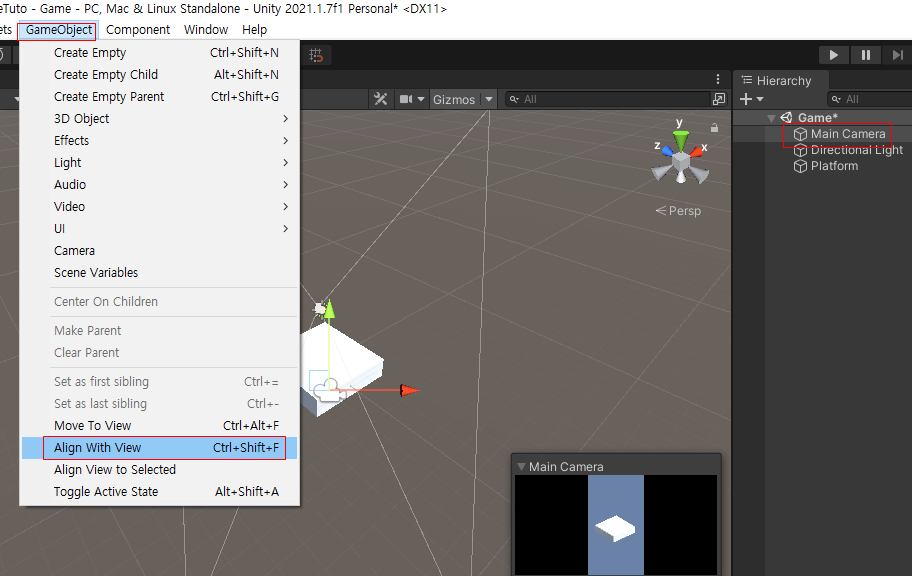The width and height of the screenshot is (912, 576).
Task: Toggle Persp projection label
Action: (x=678, y=211)
